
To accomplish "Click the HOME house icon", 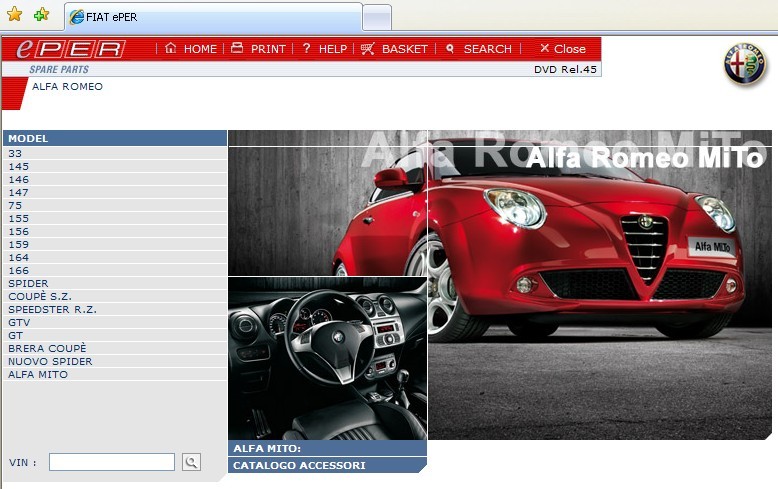I will click(x=171, y=48).
